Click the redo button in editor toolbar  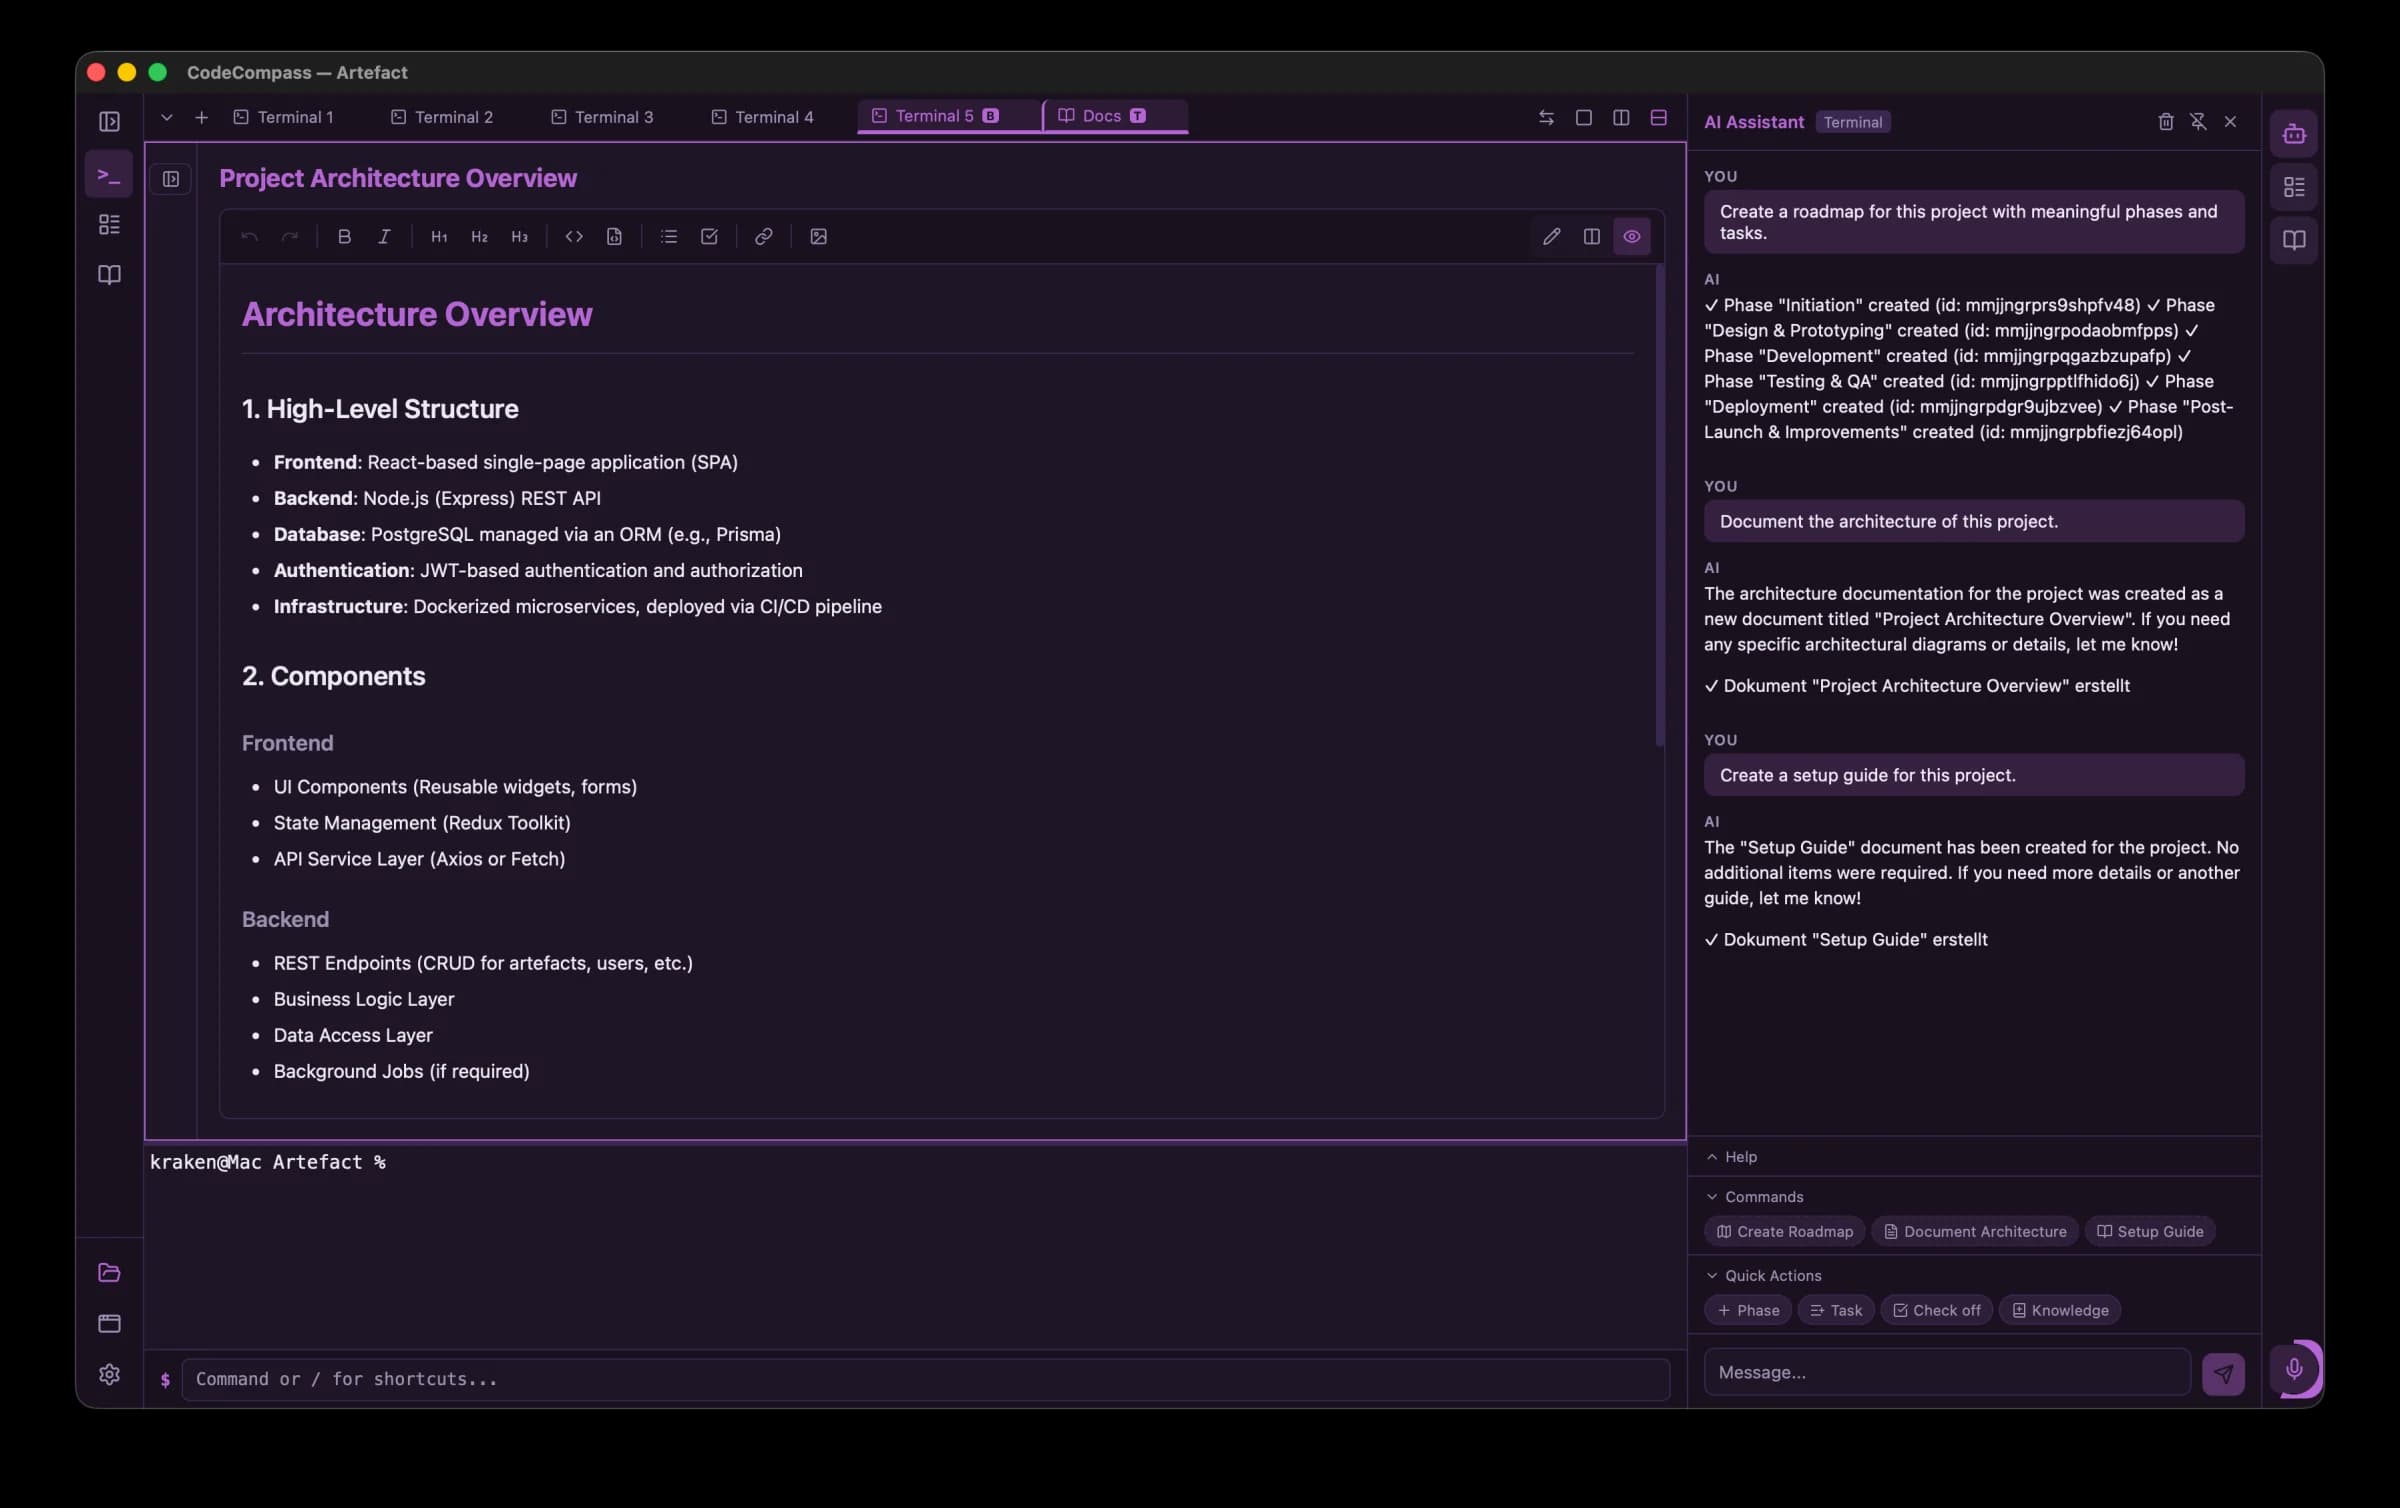click(290, 237)
